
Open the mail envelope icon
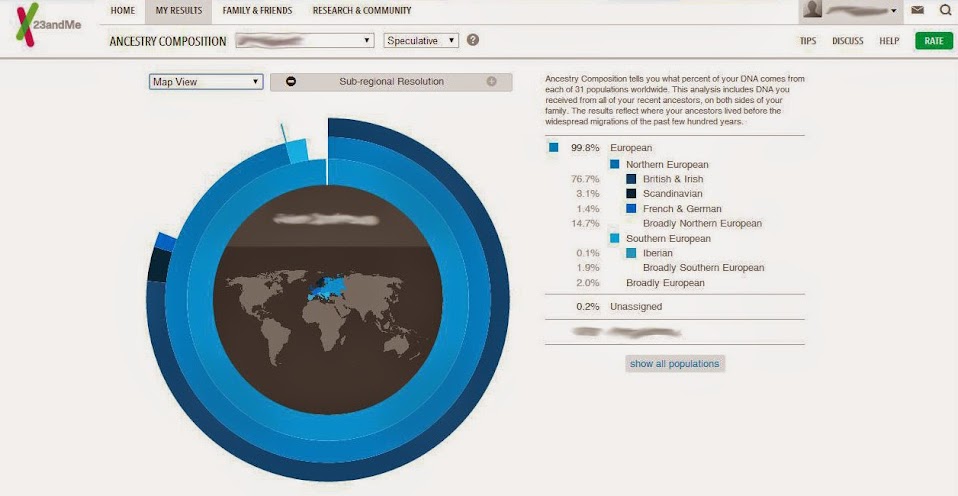point(917,10)
